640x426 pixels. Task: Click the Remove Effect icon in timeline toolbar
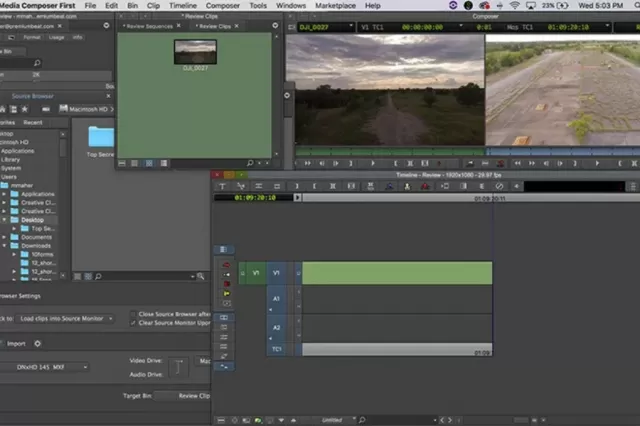(499, 186)
